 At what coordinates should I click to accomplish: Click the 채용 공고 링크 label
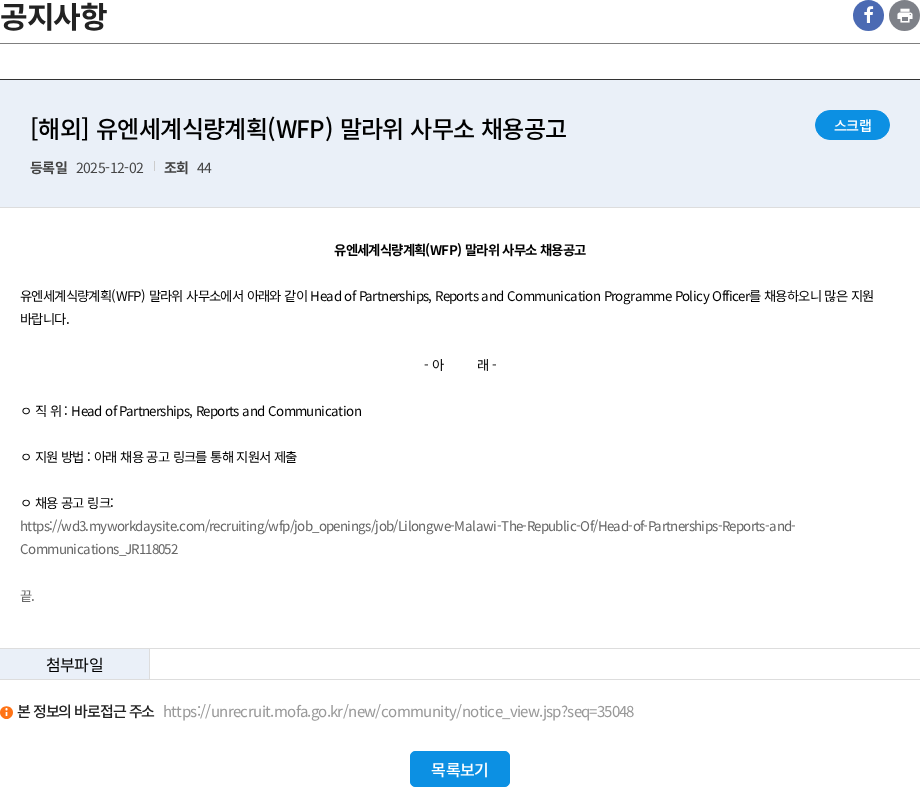pyautogui.click(x=67, y=503)
